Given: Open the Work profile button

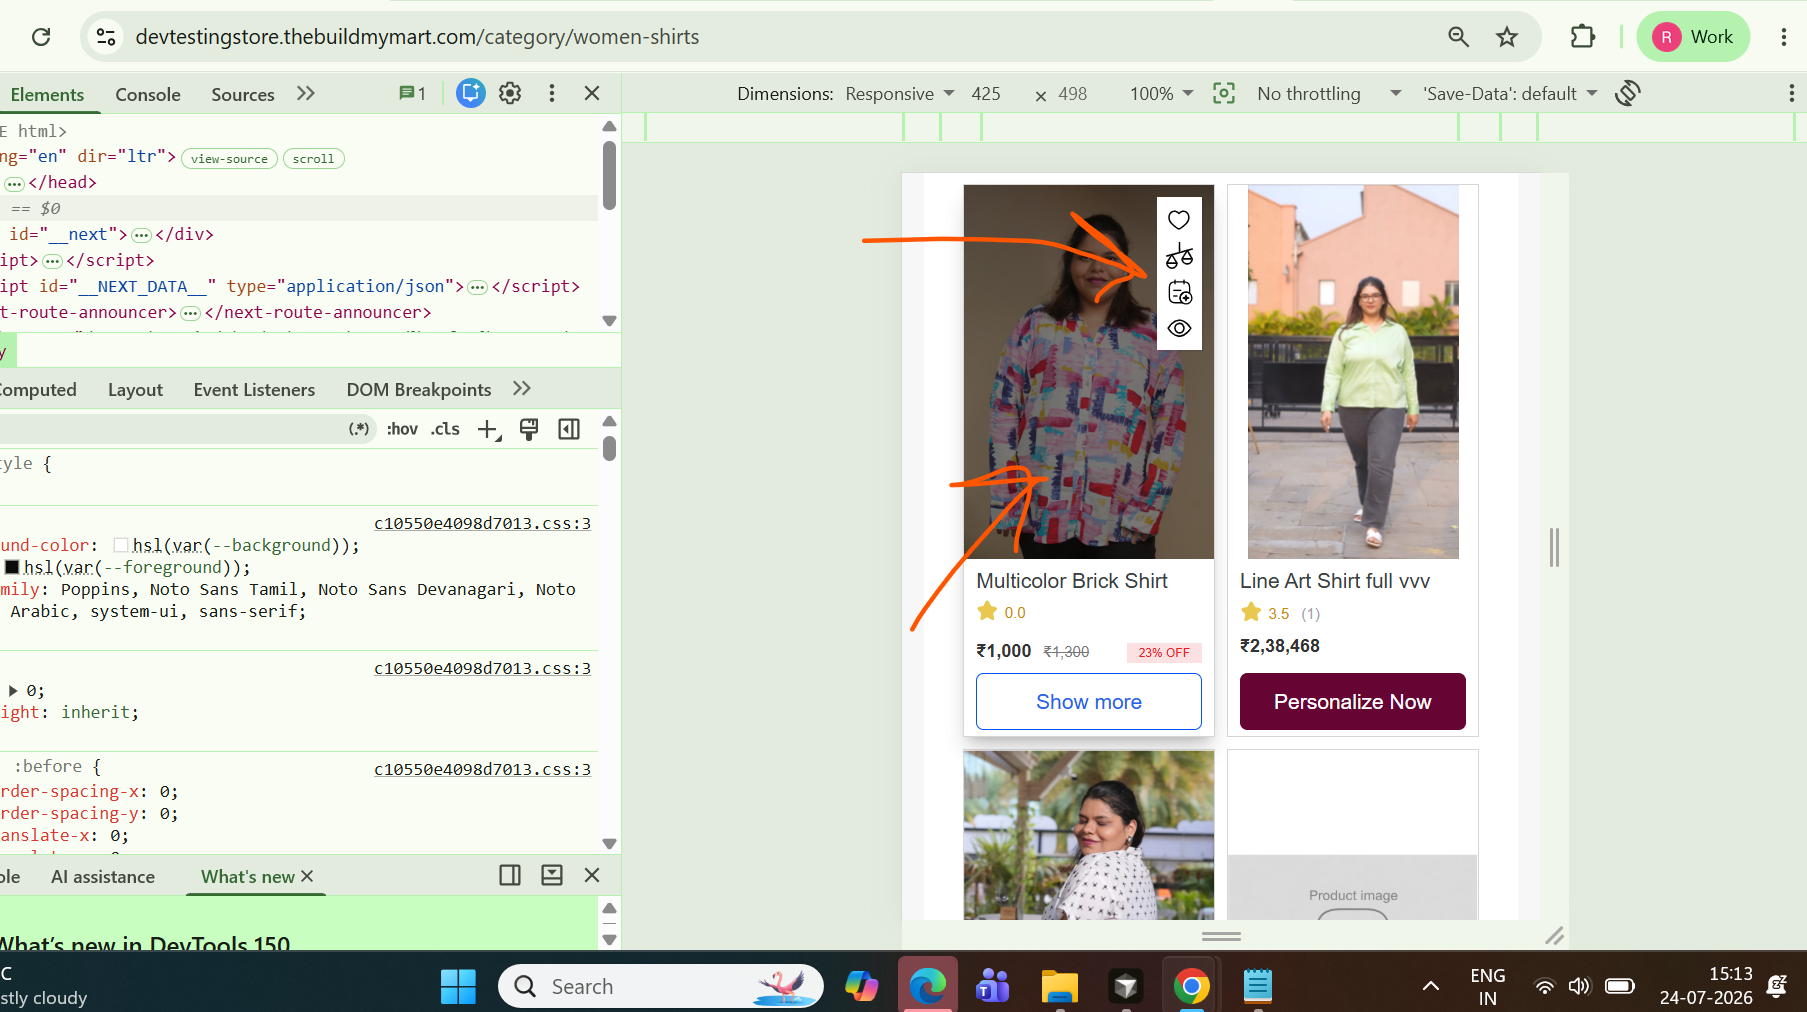Looking at the screenshot, I should point(1693,37).
